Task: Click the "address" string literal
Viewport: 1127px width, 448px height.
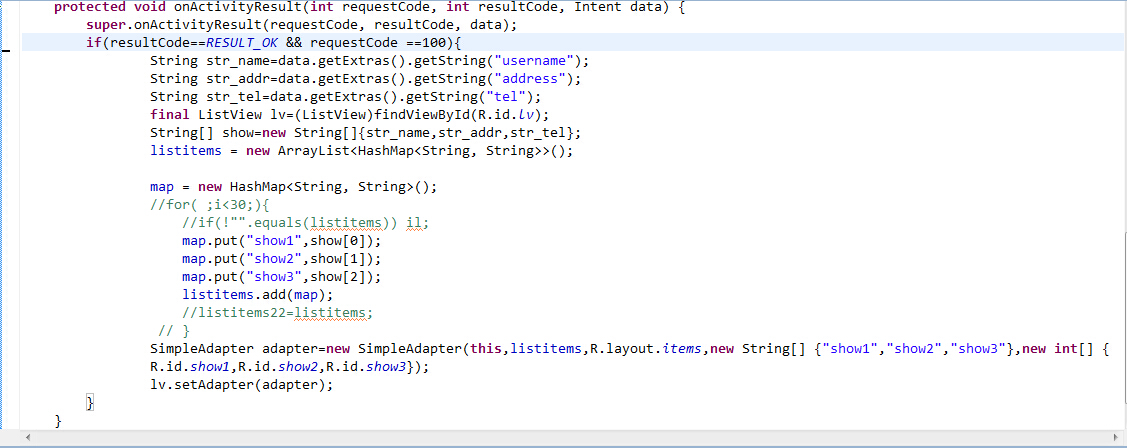Action: [530, 79]
